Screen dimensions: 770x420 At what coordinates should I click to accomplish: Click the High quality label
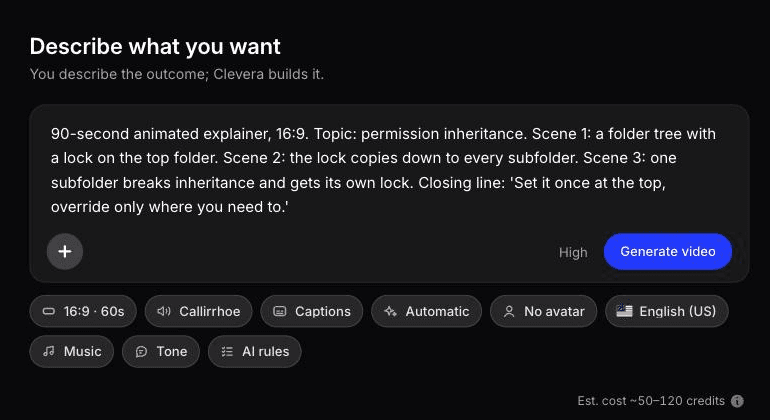point(573,252)
